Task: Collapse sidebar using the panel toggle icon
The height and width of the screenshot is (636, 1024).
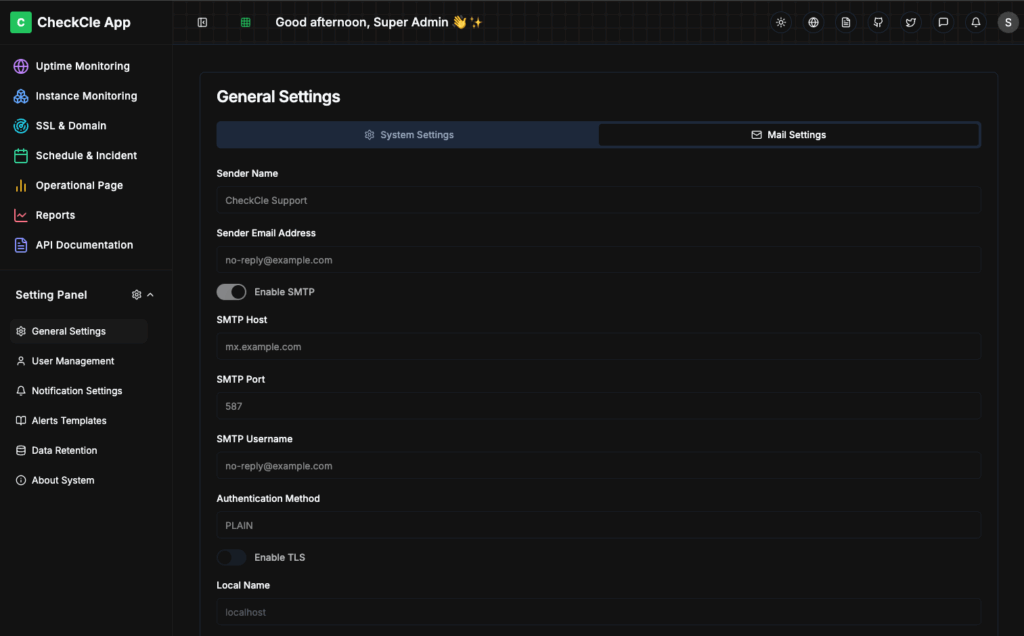Action: (x=202, y=22)
